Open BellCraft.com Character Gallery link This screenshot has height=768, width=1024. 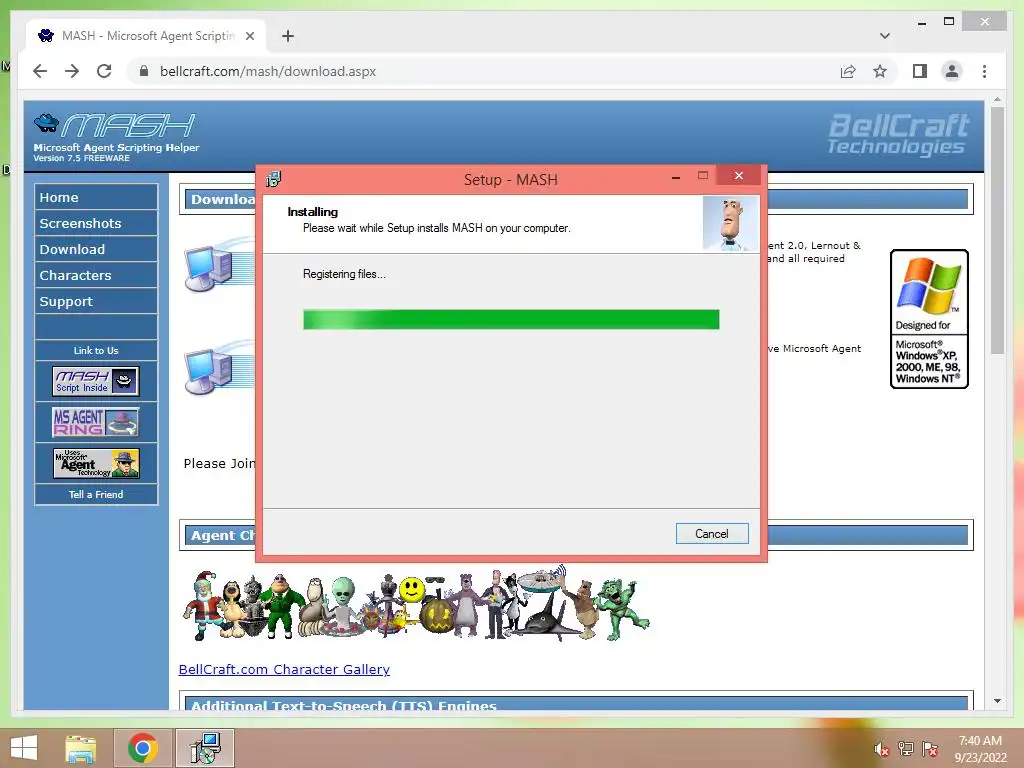click(284, 669)
